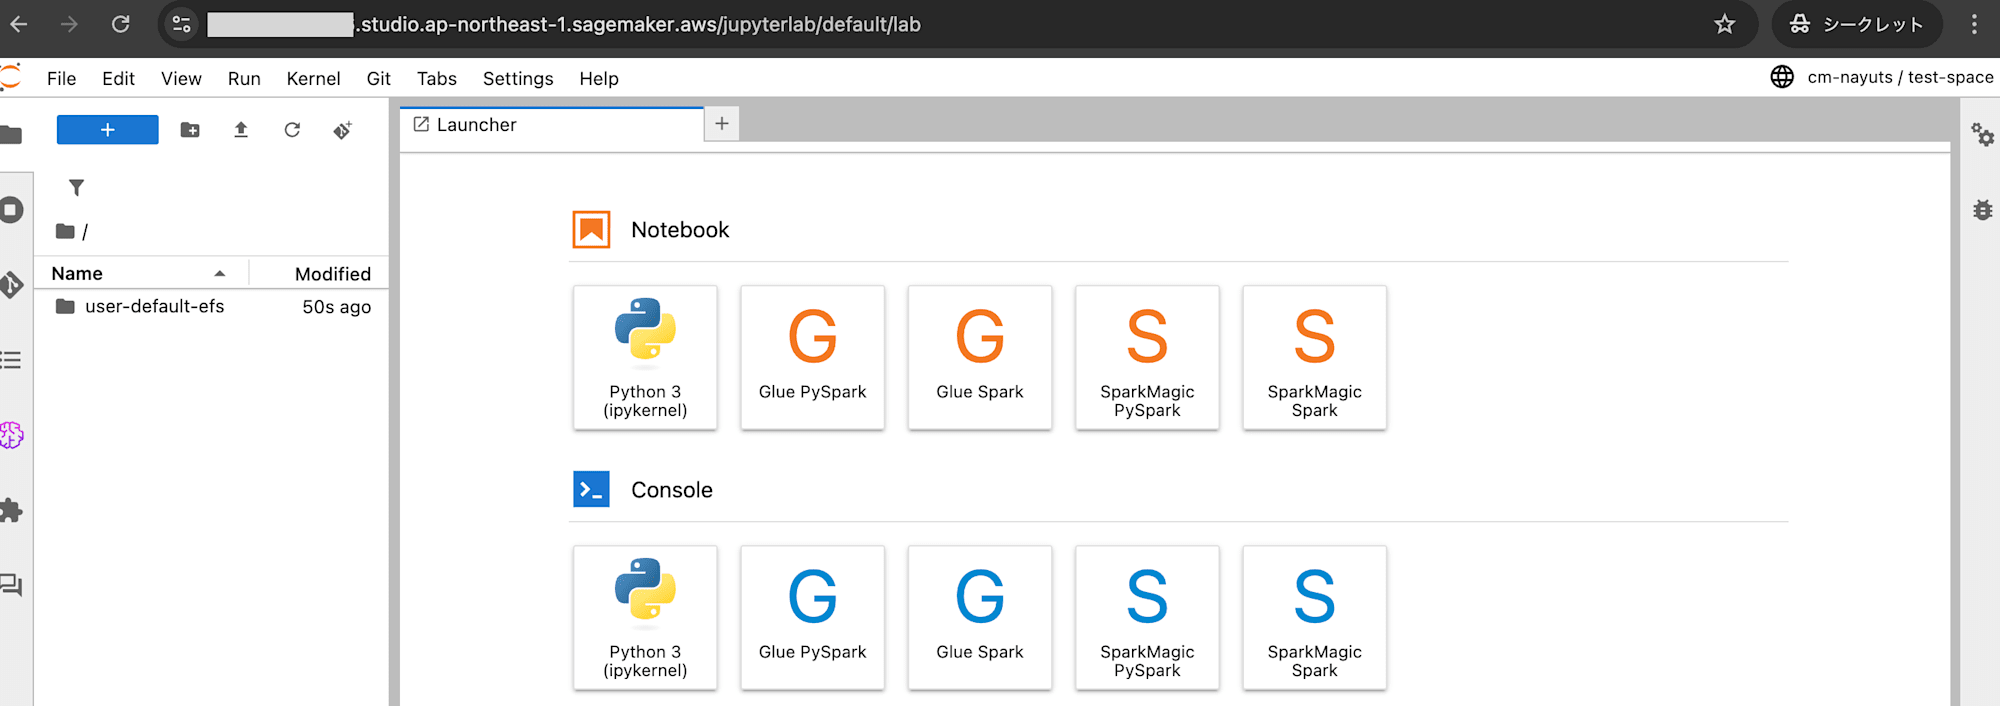Launch Glue PySpark notebook

[812, 357]
